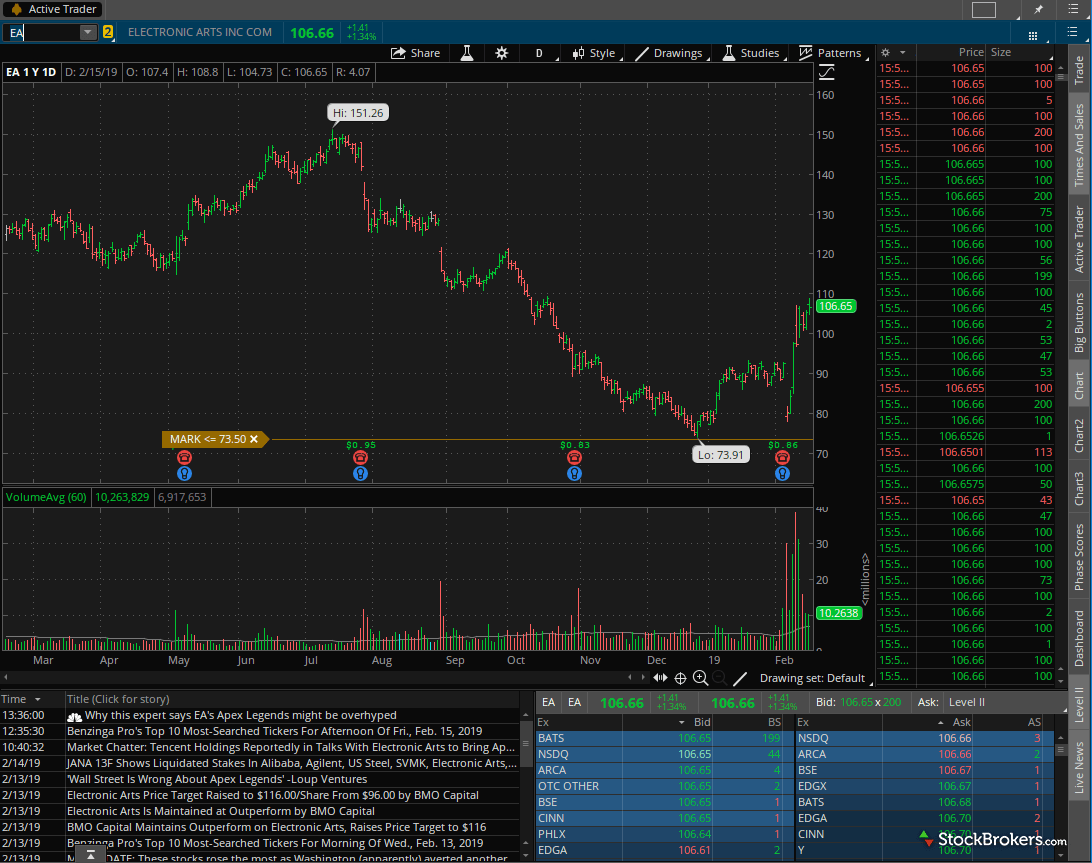Open Times And Sales side tab
This screenshot has width=1092, height=863.
click(1079, 144)
